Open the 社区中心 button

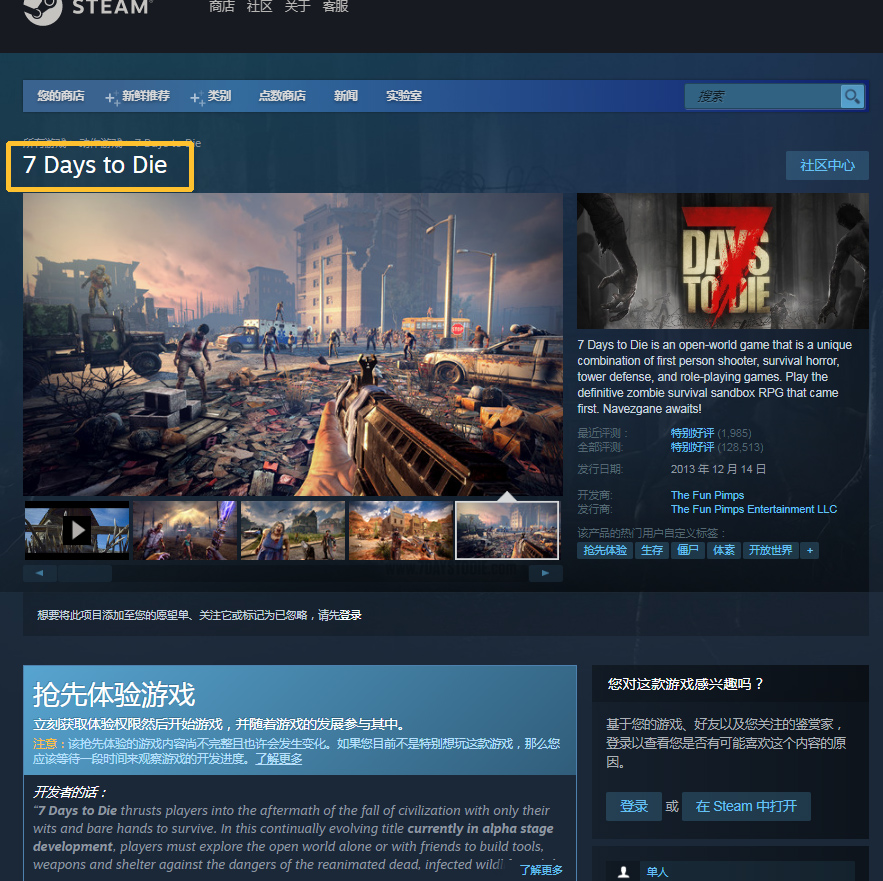coord(827,165)
